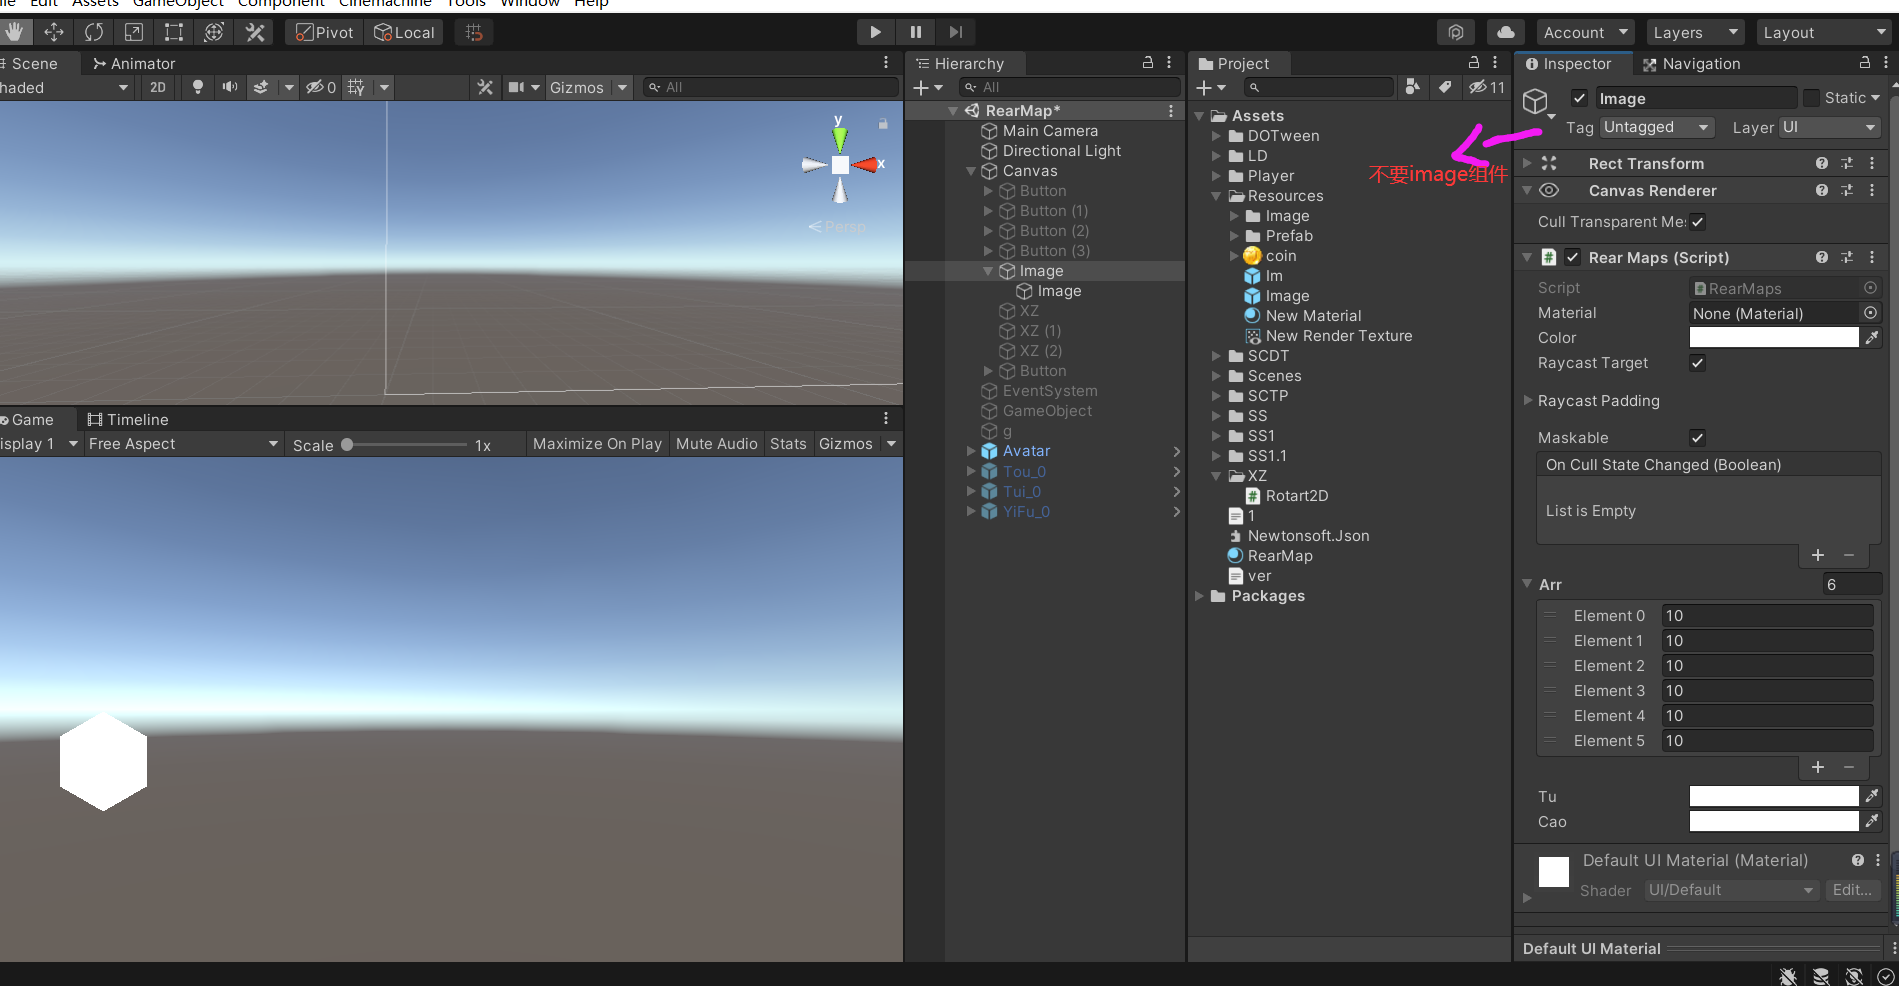Open the Cao color swatch

1774,821
